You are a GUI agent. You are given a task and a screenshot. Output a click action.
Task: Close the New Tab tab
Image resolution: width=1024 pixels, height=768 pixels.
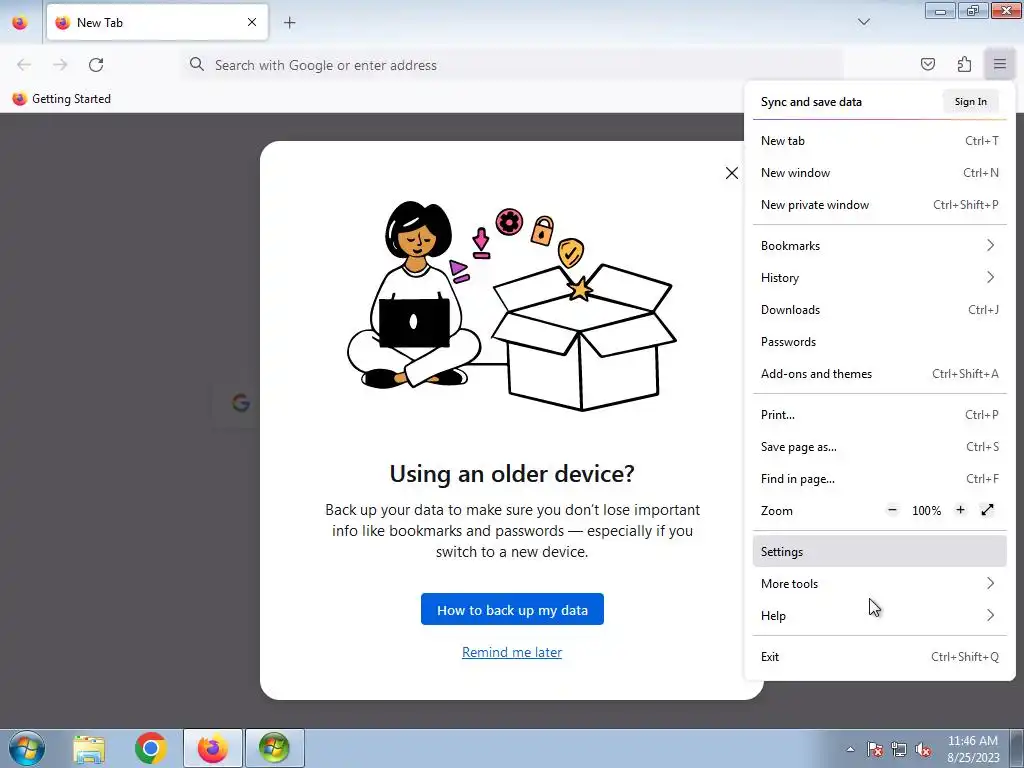coord(252,22)
